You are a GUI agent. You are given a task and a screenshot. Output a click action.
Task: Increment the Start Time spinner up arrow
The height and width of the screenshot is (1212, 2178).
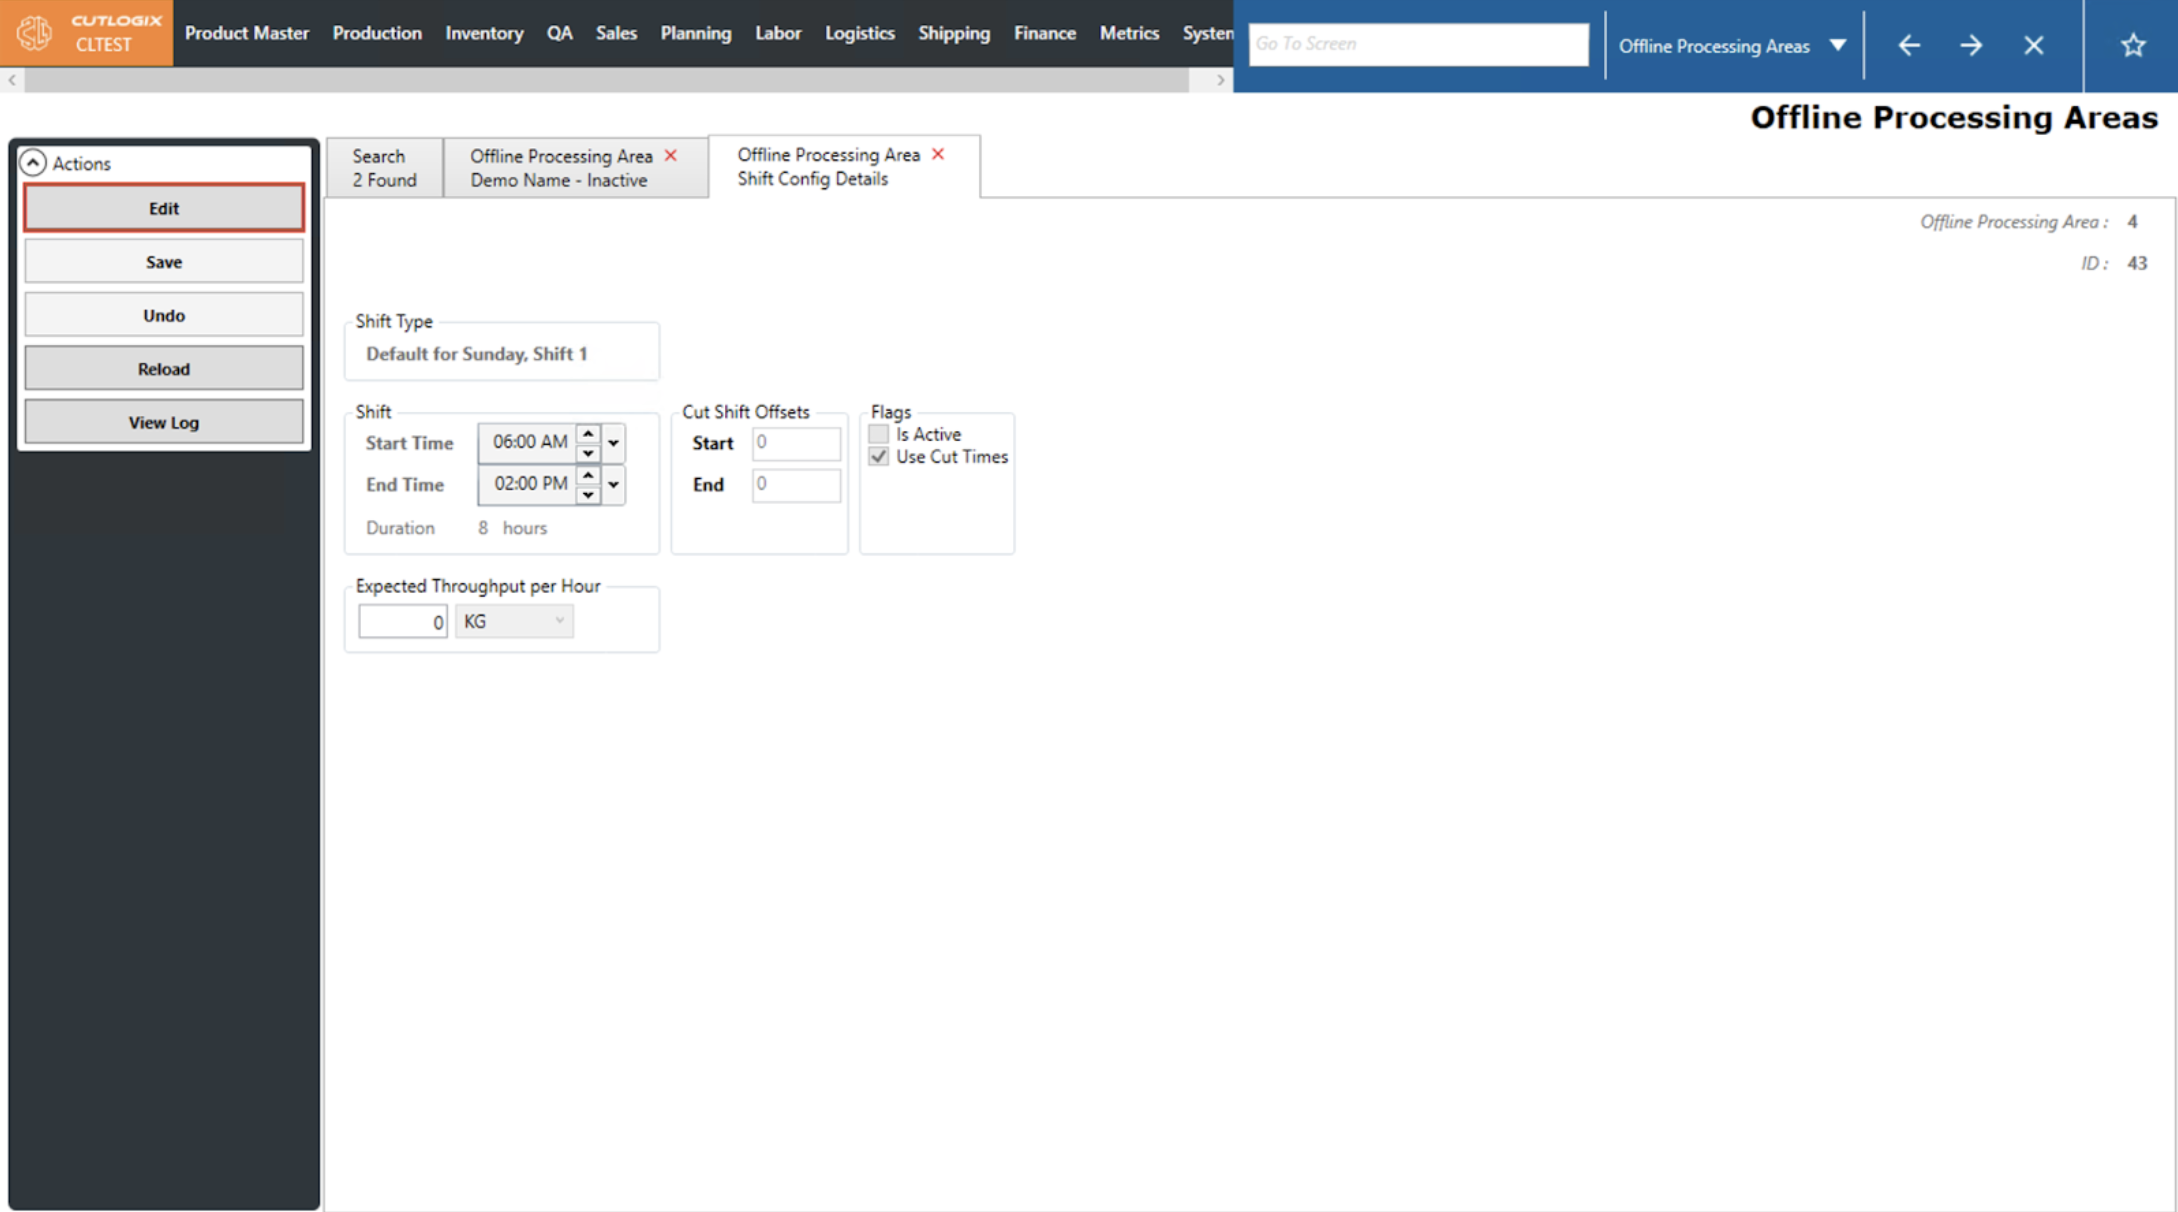pyautogui.click(x=588, y=434)
